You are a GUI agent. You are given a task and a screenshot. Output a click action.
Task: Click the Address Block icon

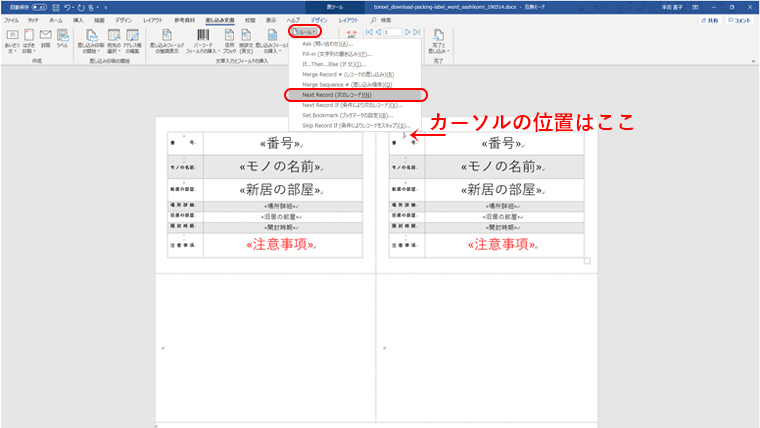(230, 39)
